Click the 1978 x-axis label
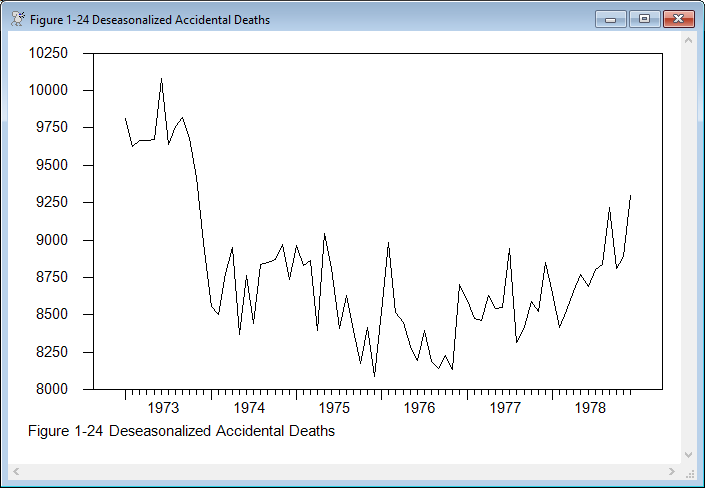Viewport: 705px width, 488px height. 592,407
